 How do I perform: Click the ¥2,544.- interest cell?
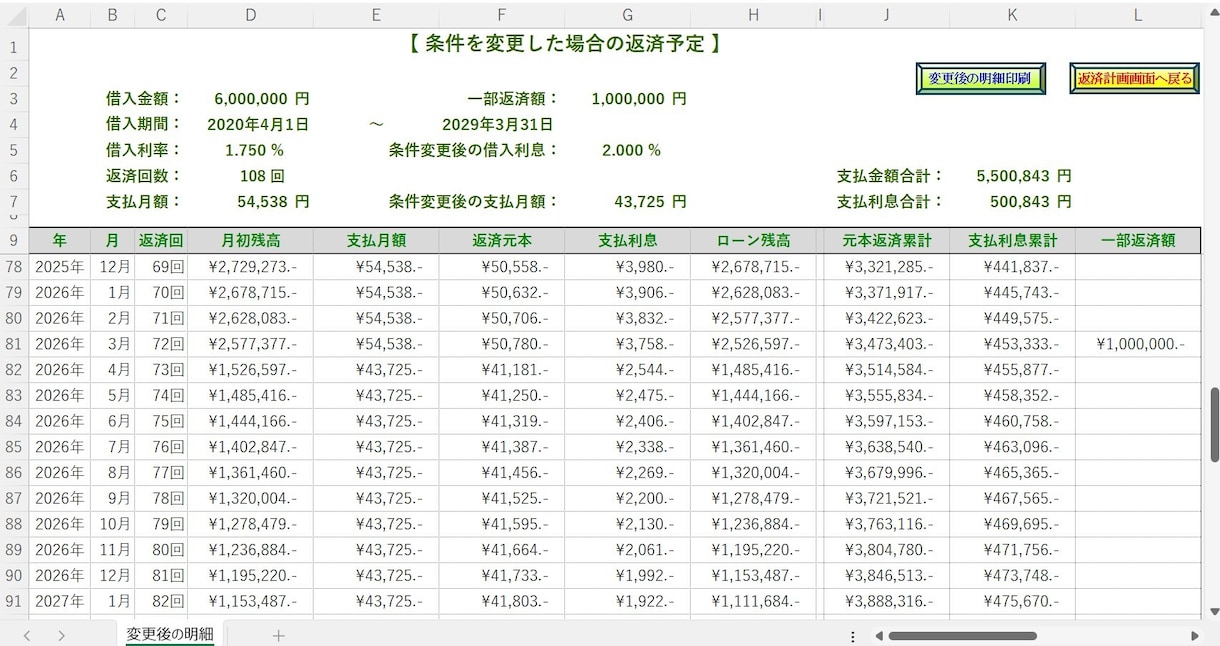pyautogui.click(x=627, y=370)
